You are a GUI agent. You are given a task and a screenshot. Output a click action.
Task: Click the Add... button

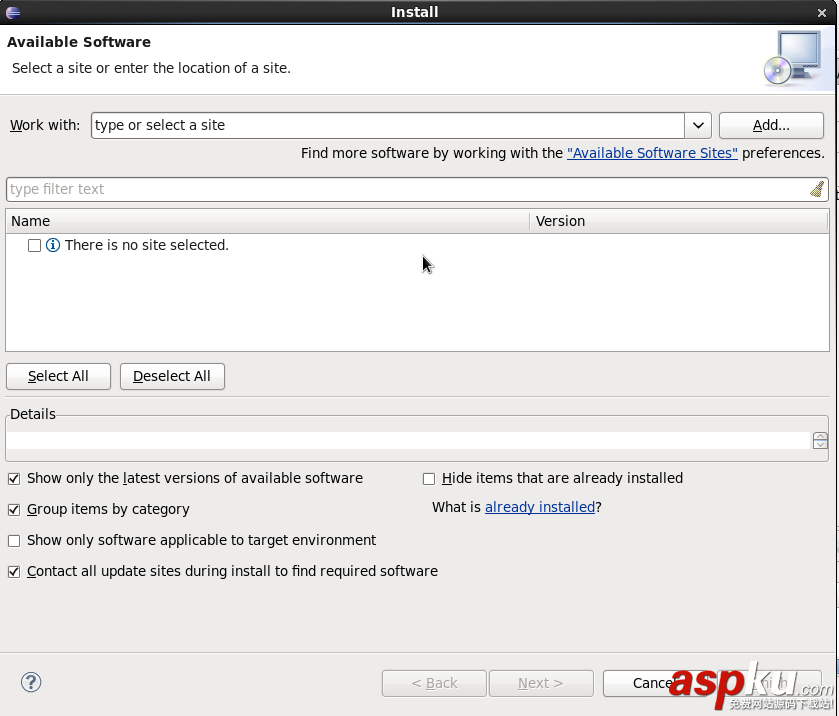point(771,125)
